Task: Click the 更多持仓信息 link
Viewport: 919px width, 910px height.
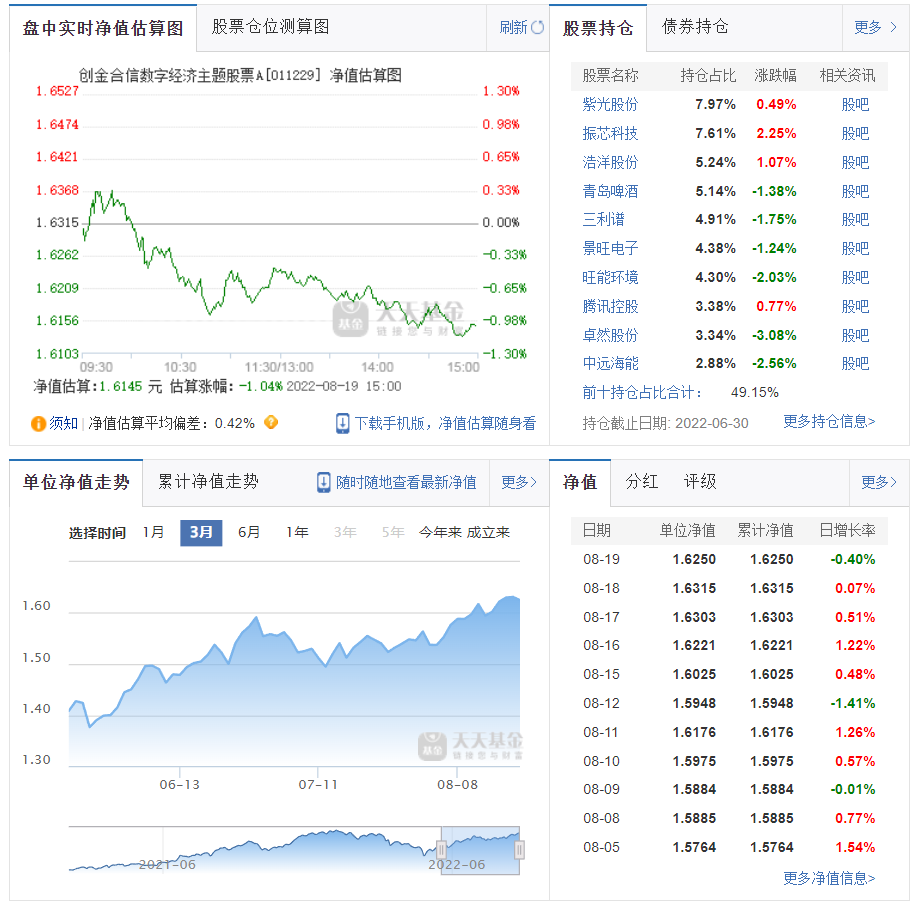Action: (x=829, y=423)
